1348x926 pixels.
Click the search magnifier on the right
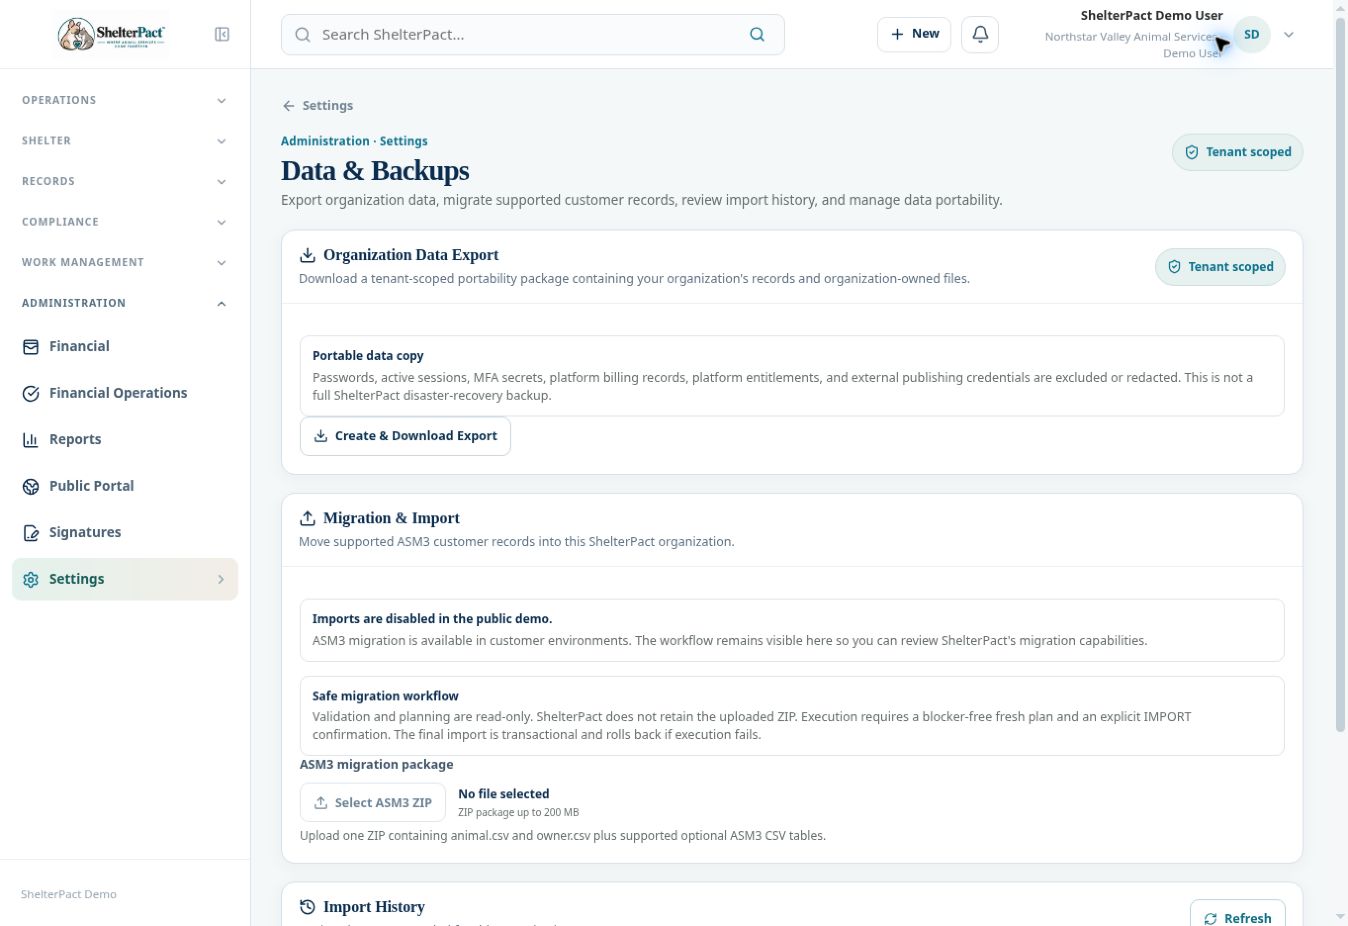757,34
